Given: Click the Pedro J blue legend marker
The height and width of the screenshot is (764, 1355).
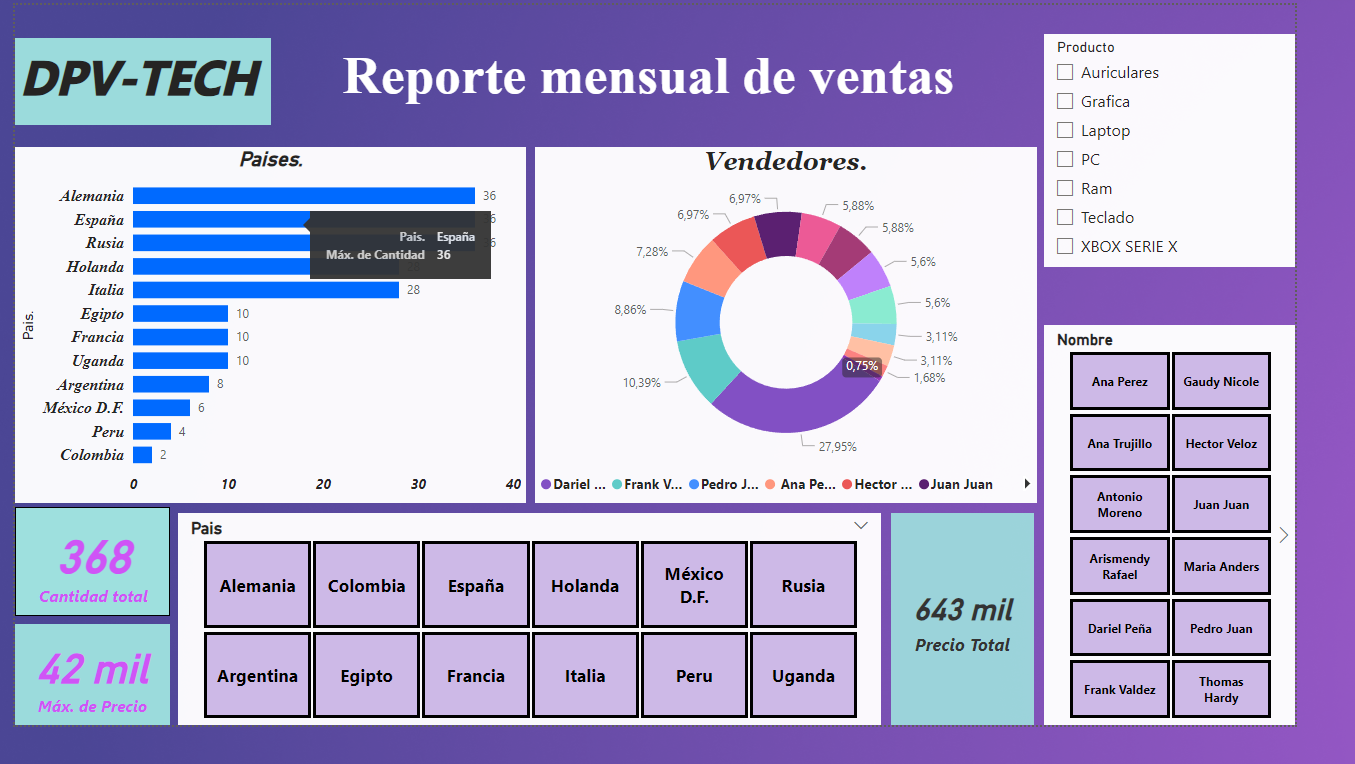Looking at the screenshot, I should (694, 485).
